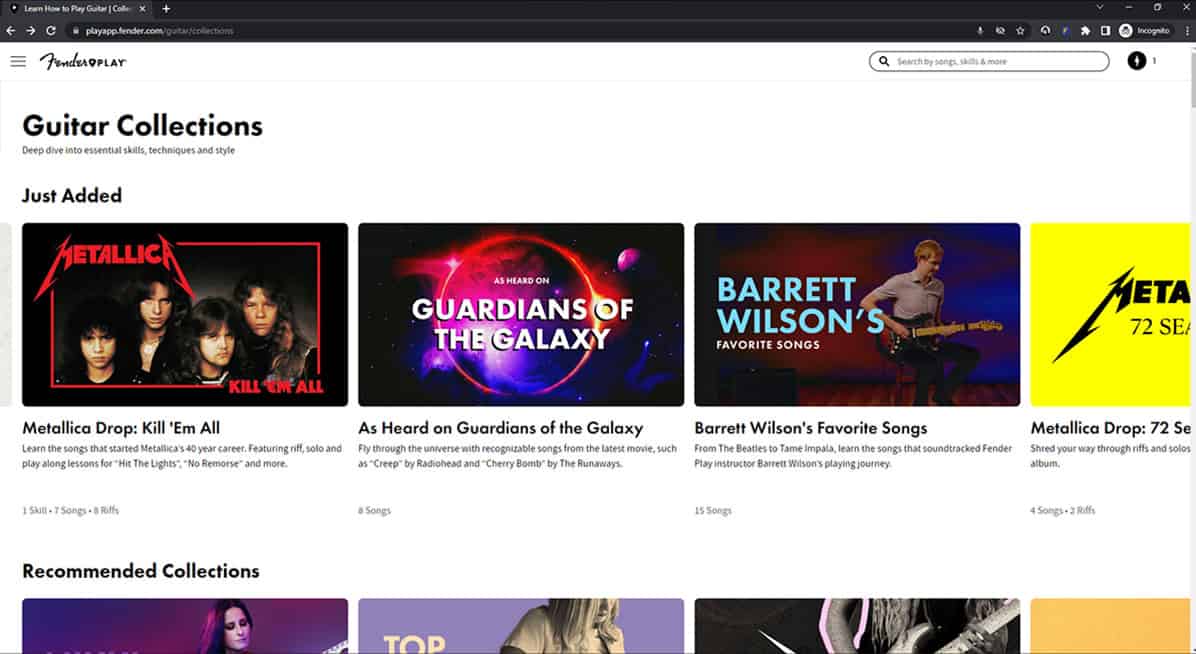The height and width of the screenshot is (654, 1196).
Task: Click the Incognito profile indicator
Action: (x=1144, y=31)
